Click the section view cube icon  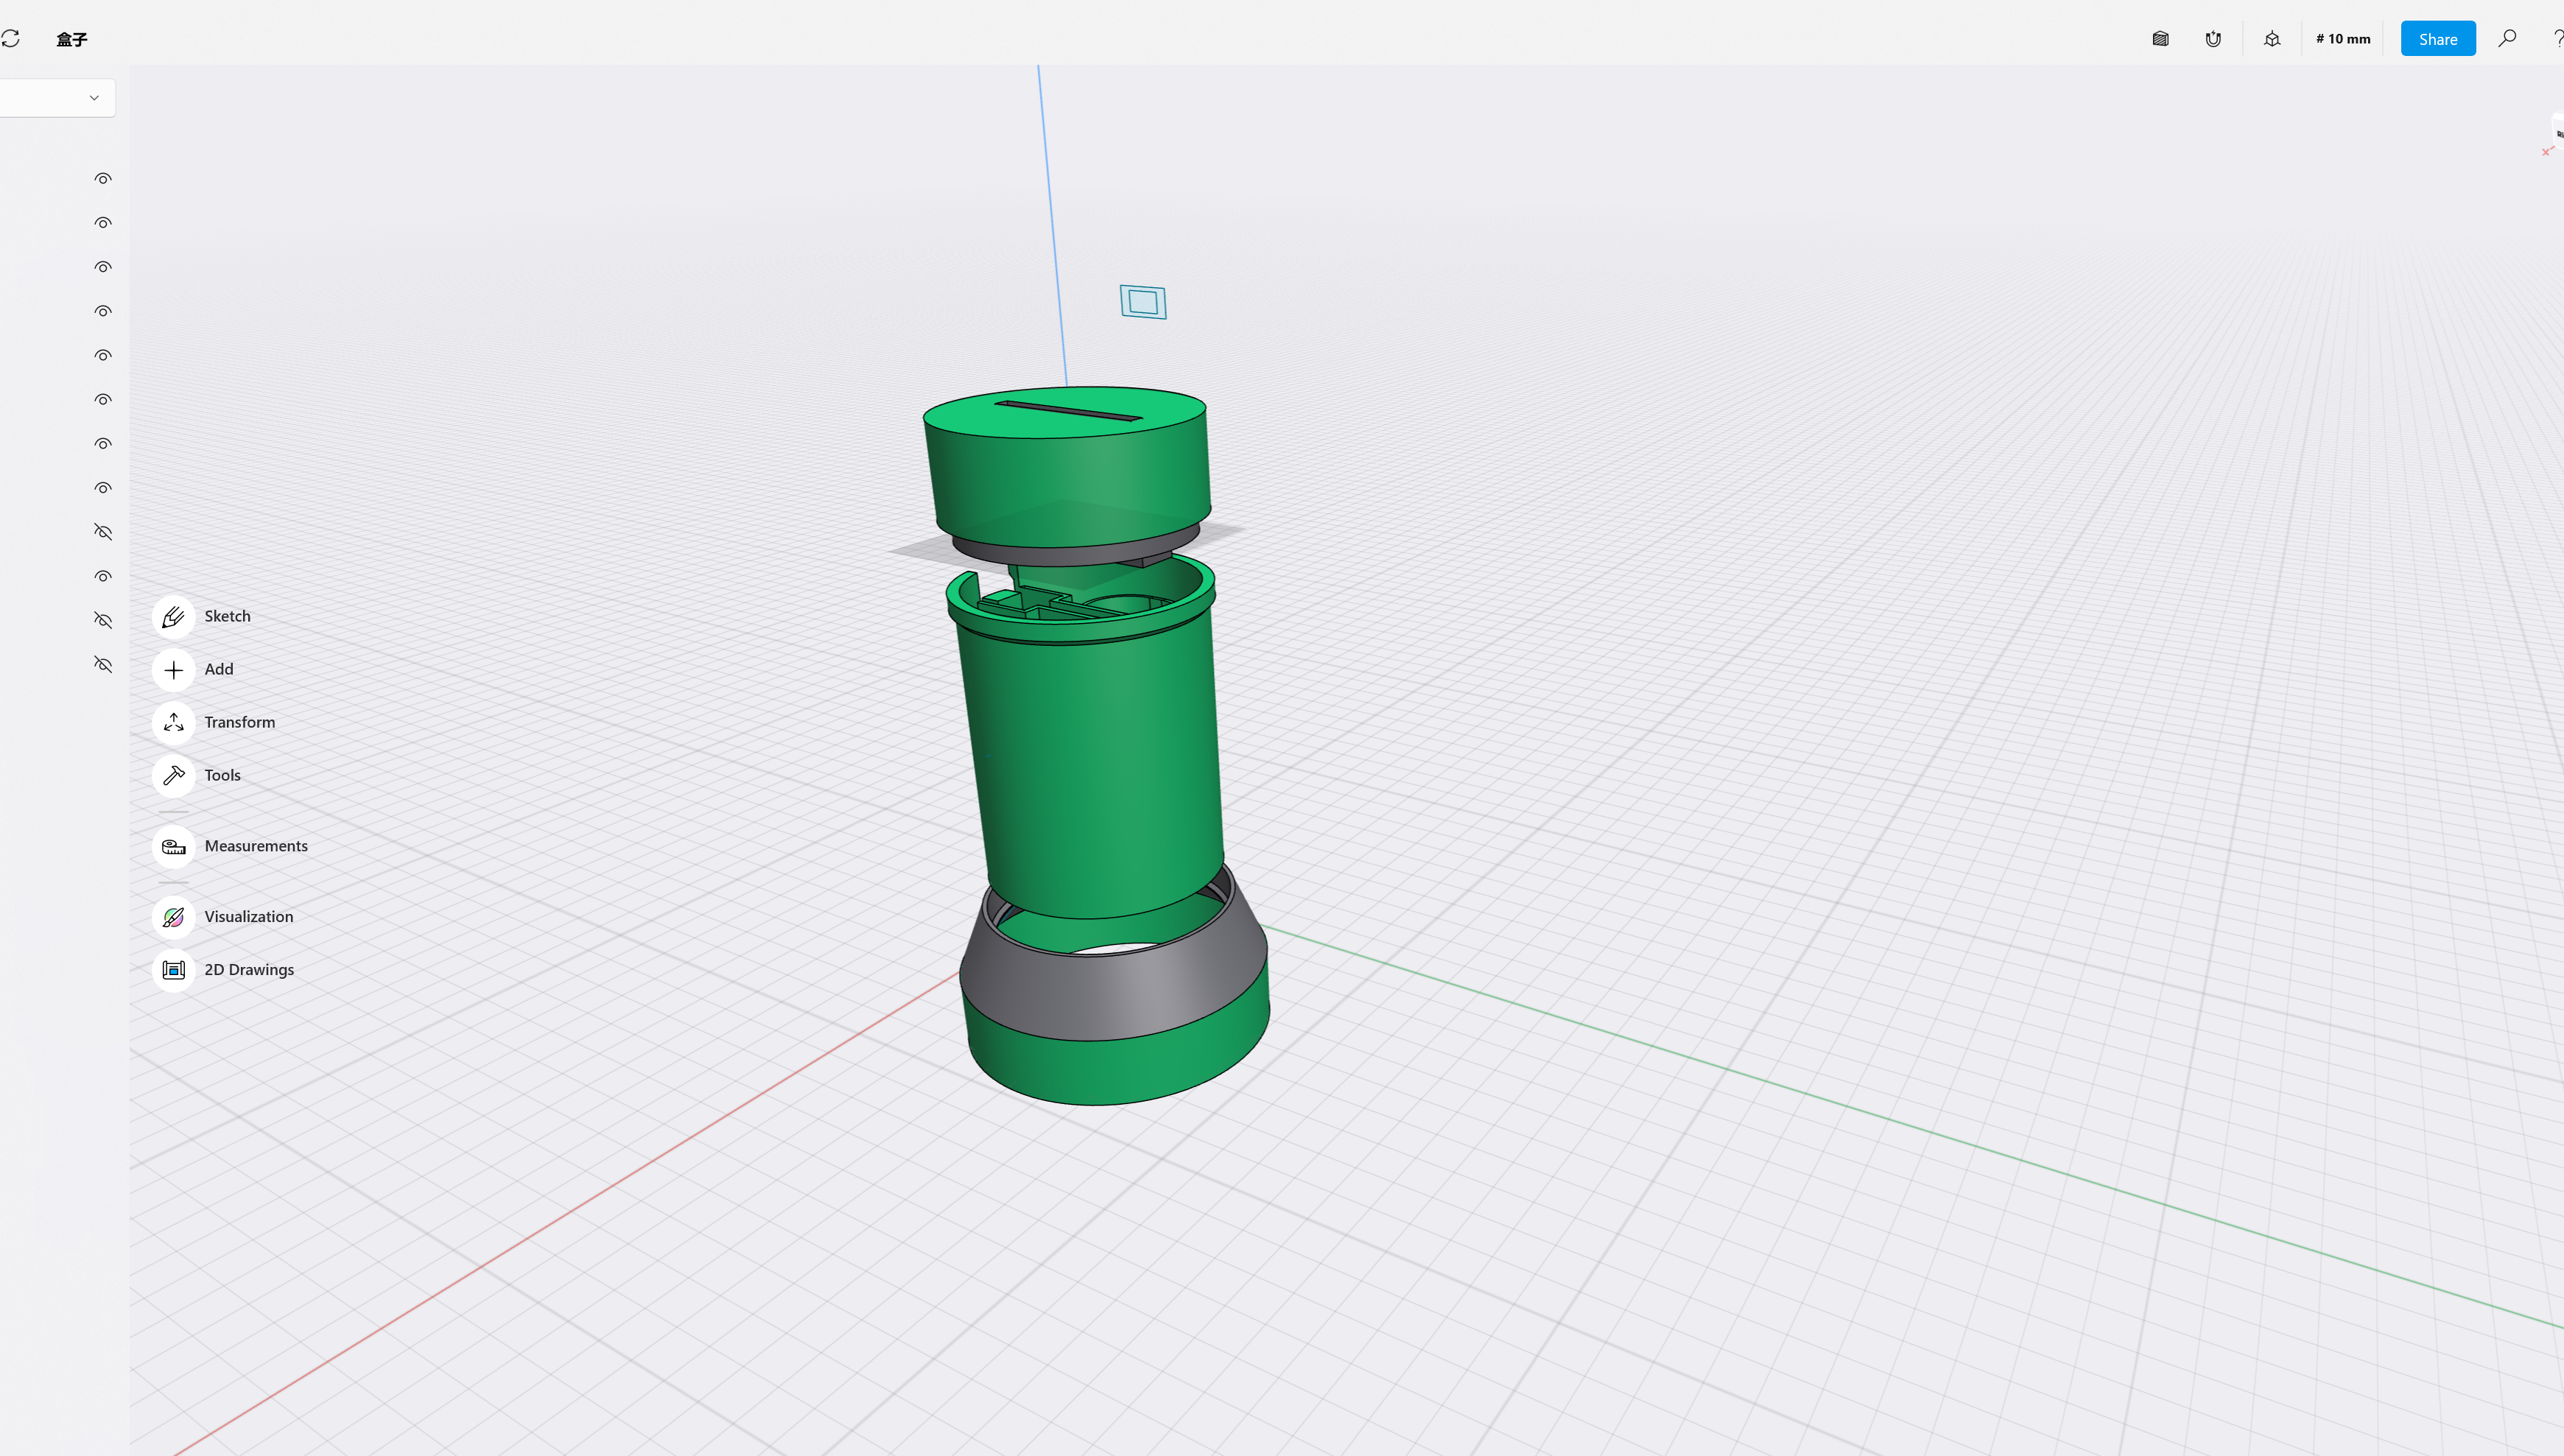point(2160,39)
